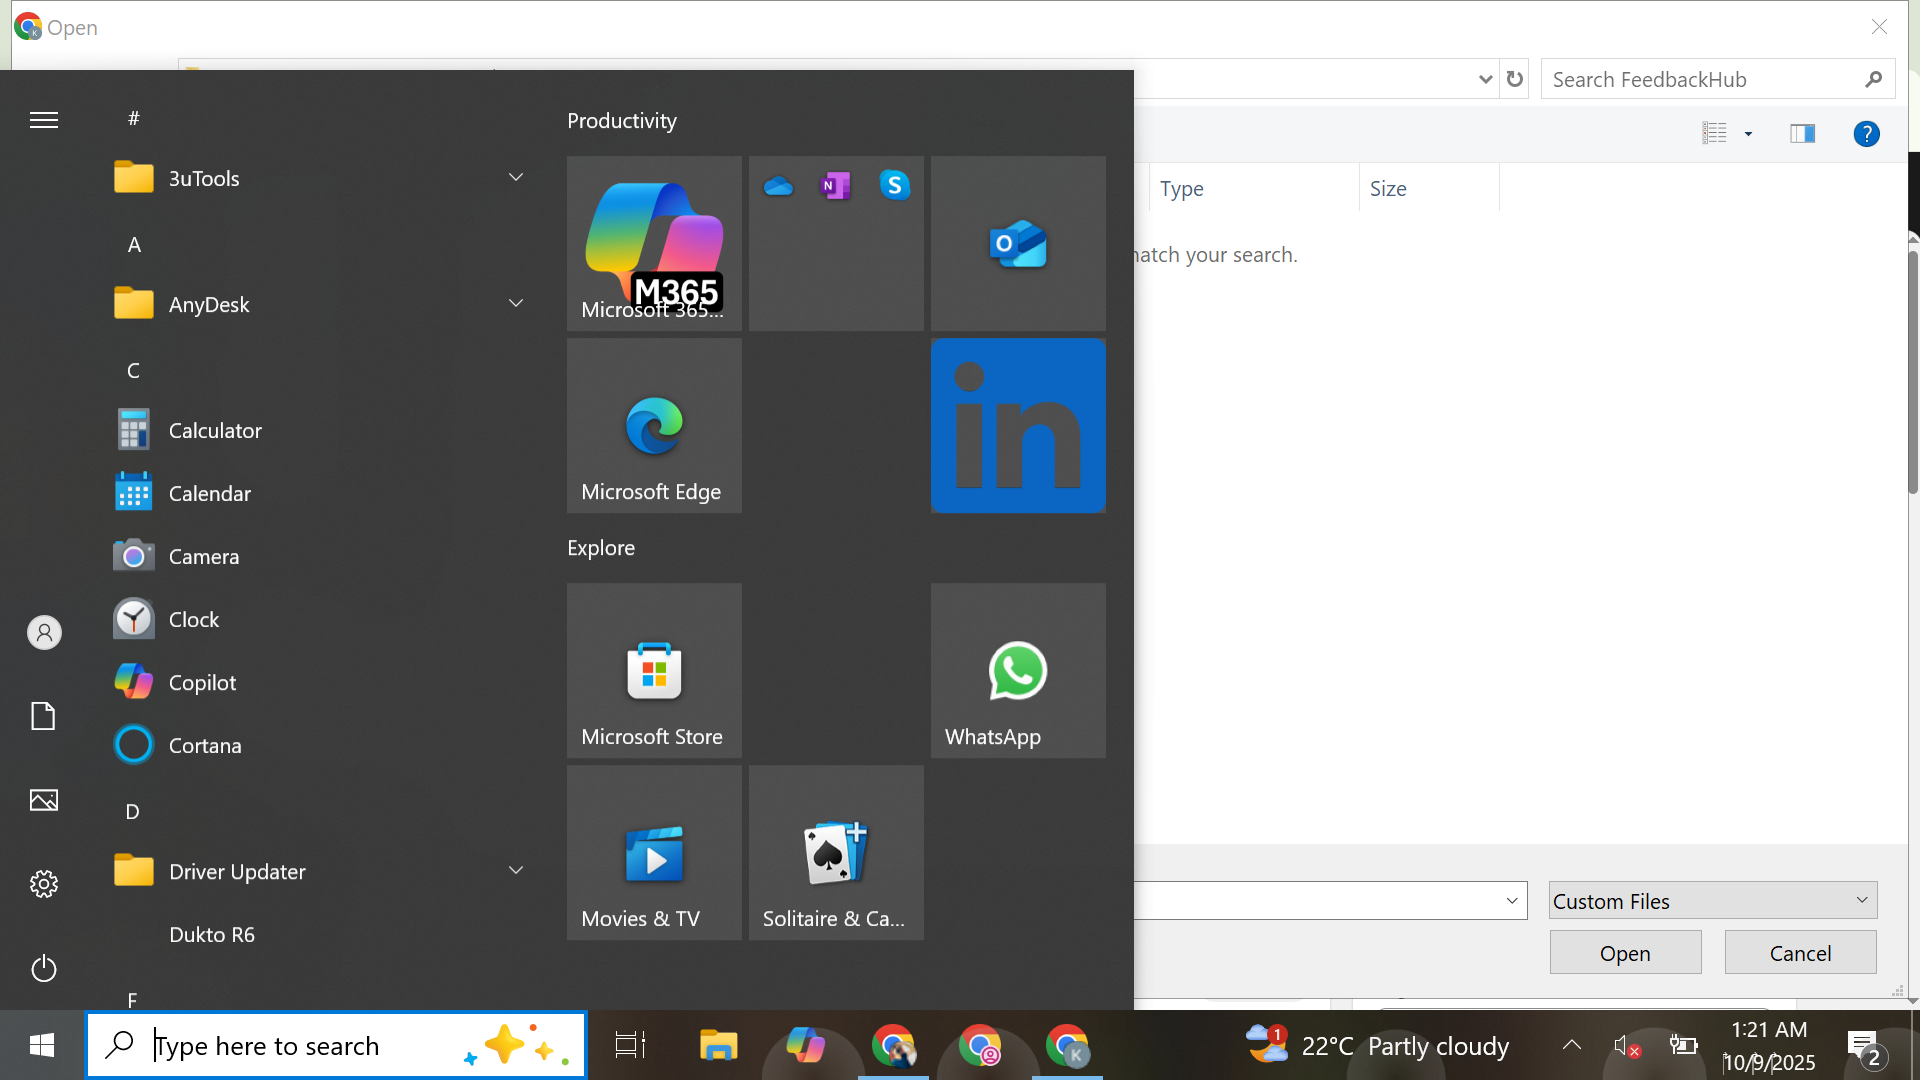
Task: Launch Microsoft Edge from tiles
Action: (654, 425)
